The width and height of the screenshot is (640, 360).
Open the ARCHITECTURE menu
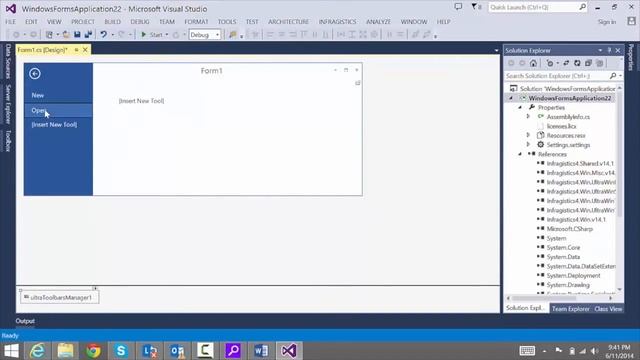(288, 22)
